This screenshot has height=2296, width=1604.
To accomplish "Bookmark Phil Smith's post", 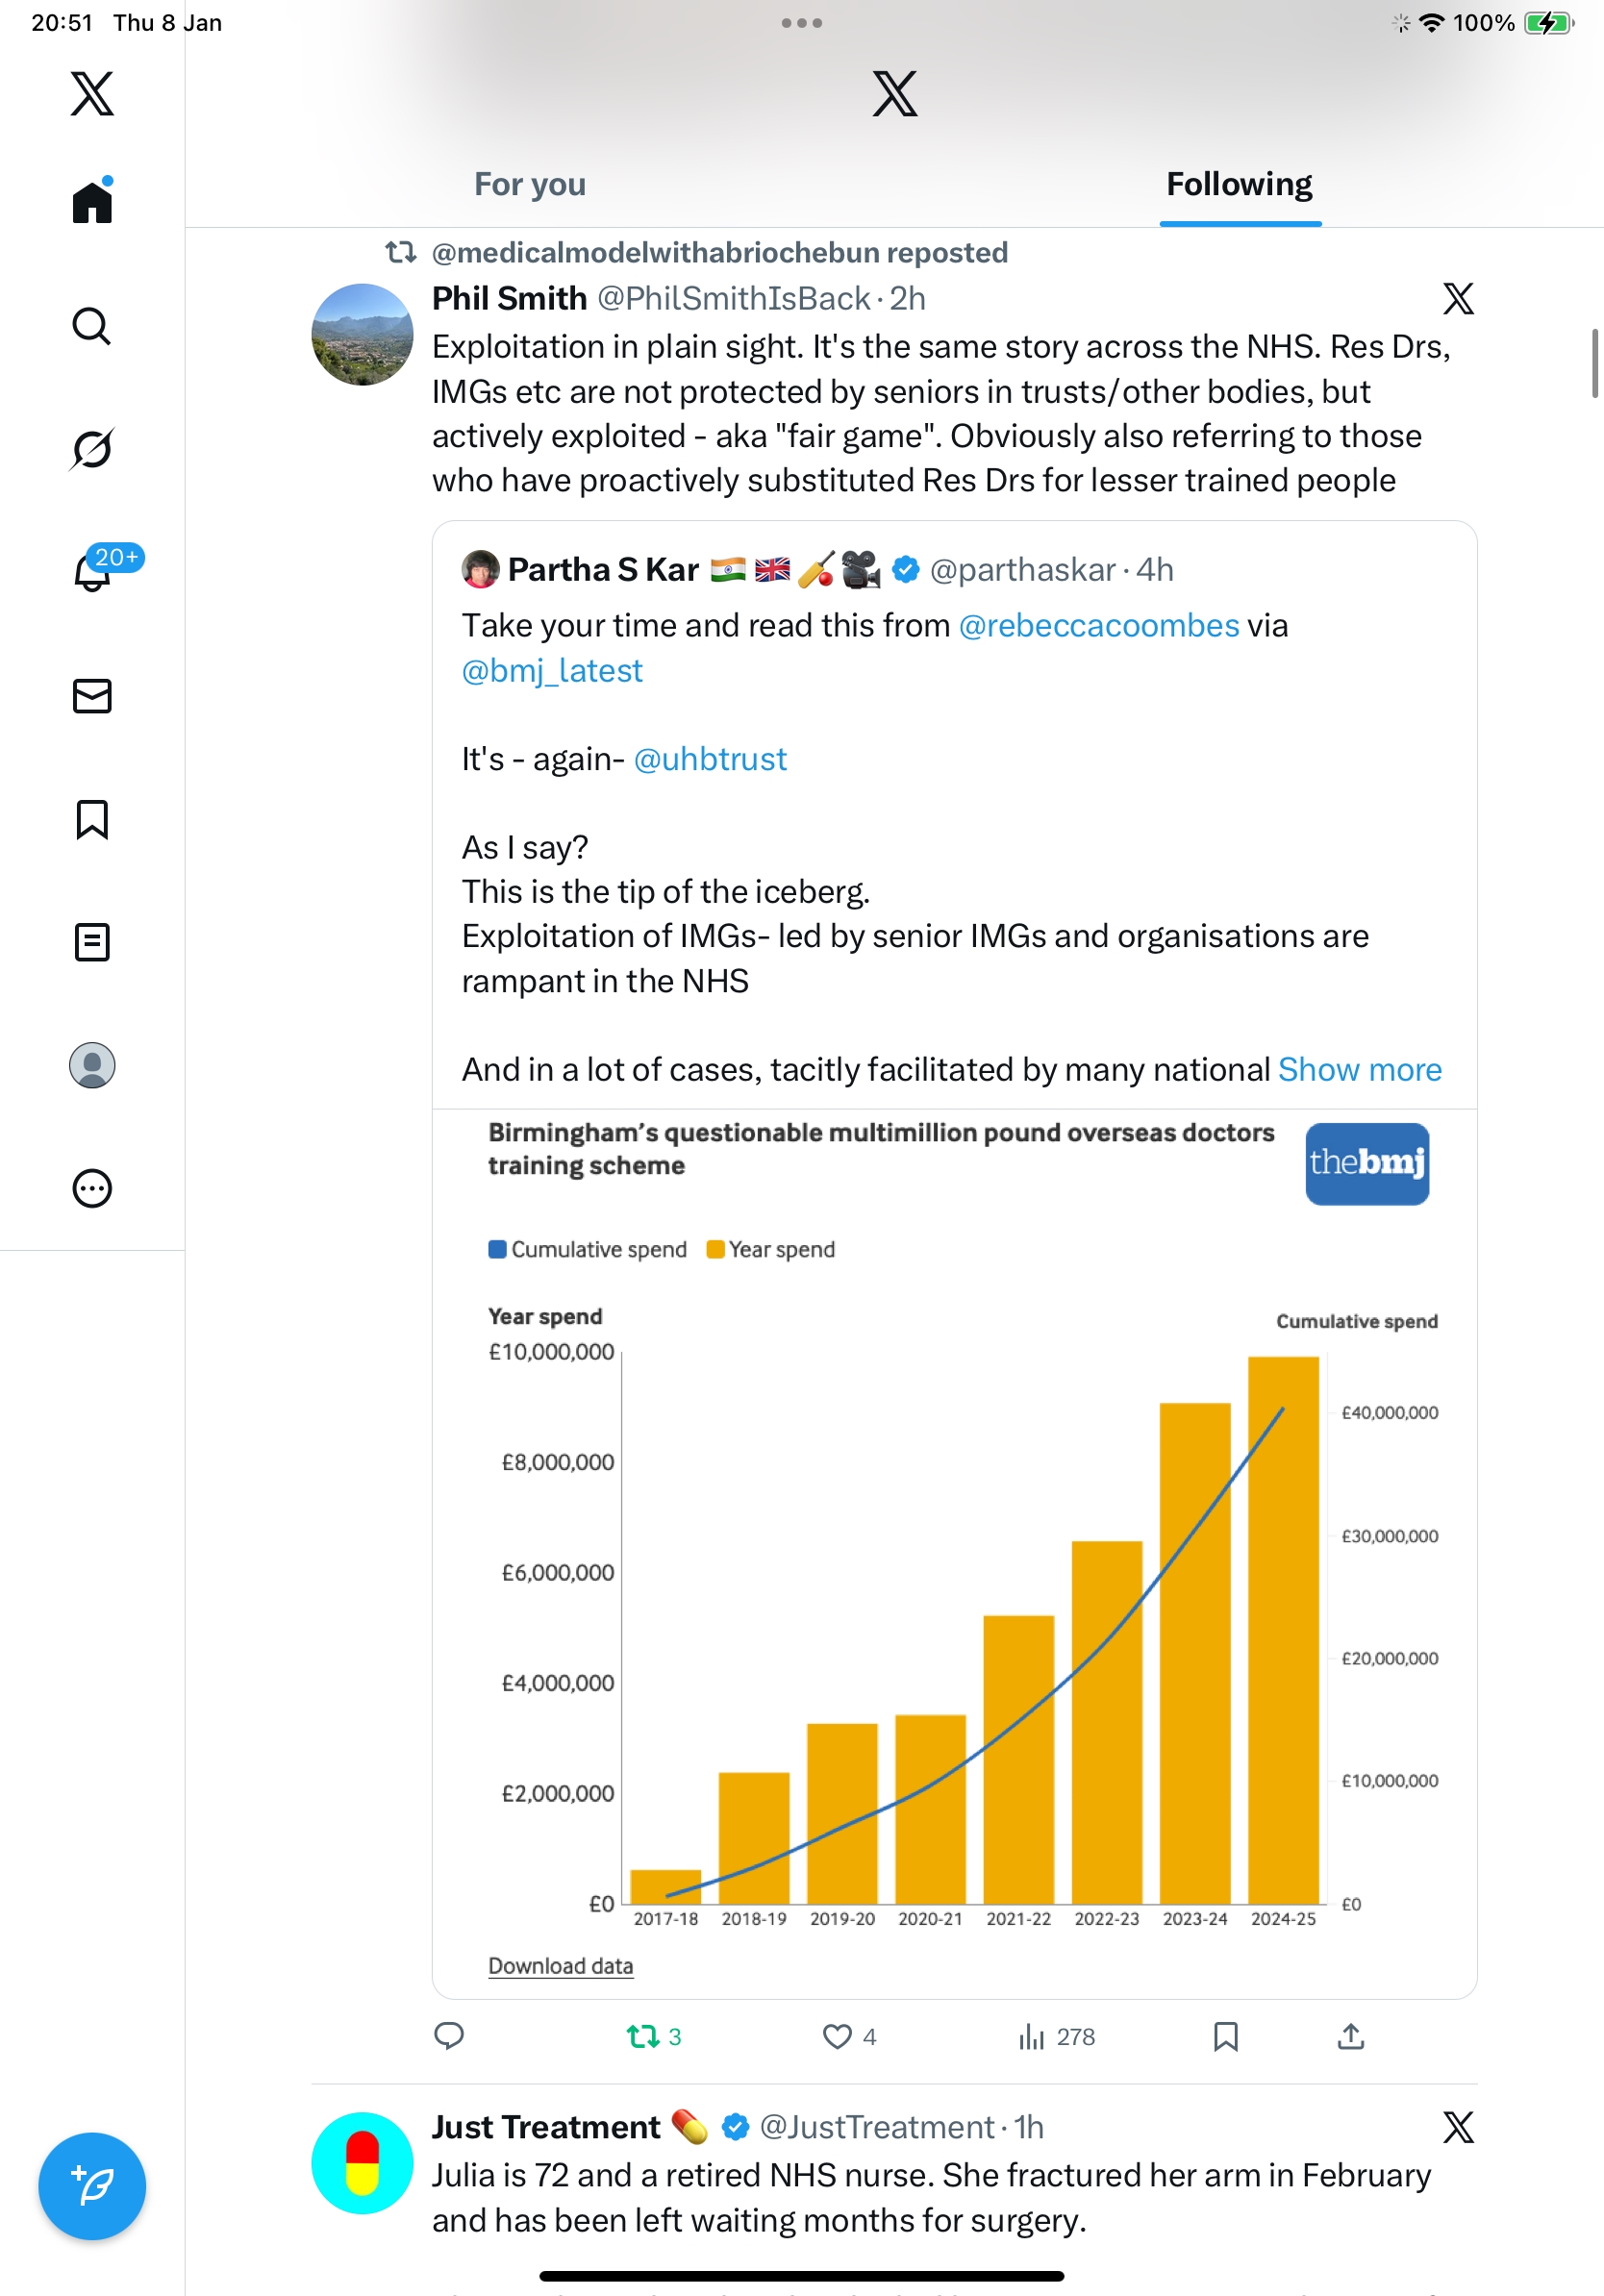I will [1225, 2037].
